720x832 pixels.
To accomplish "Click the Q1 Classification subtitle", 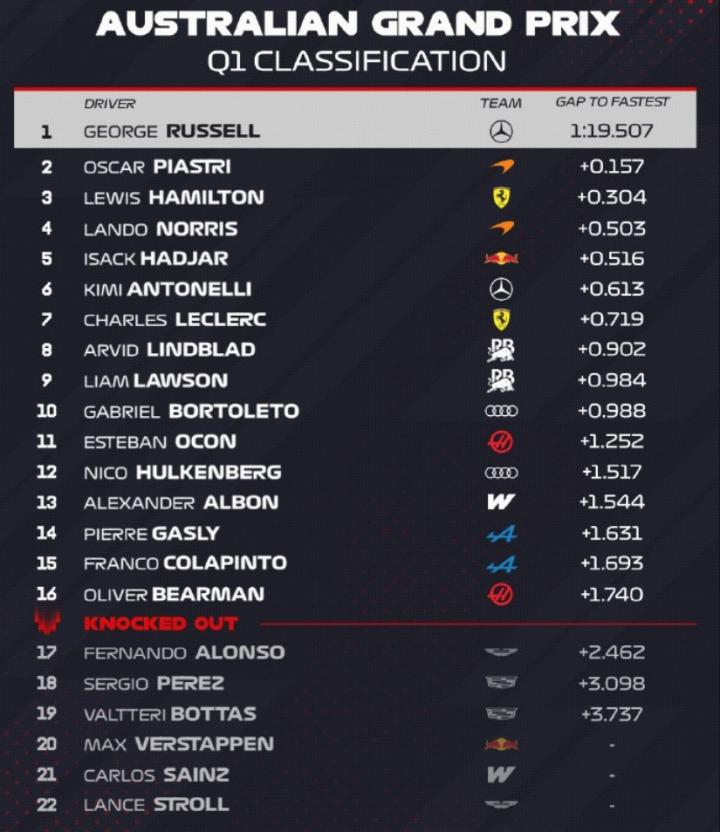I will 357,60.
